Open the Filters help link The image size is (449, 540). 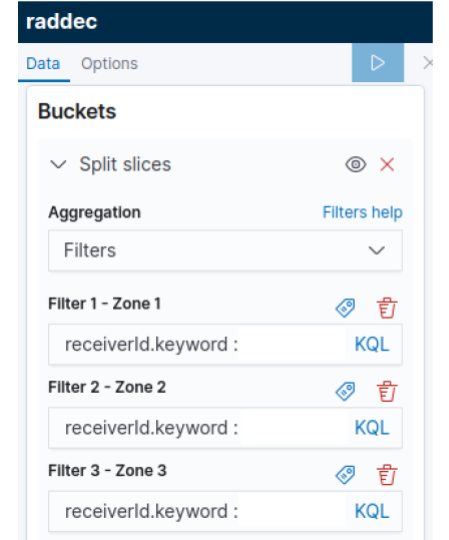tap(362, 212)
